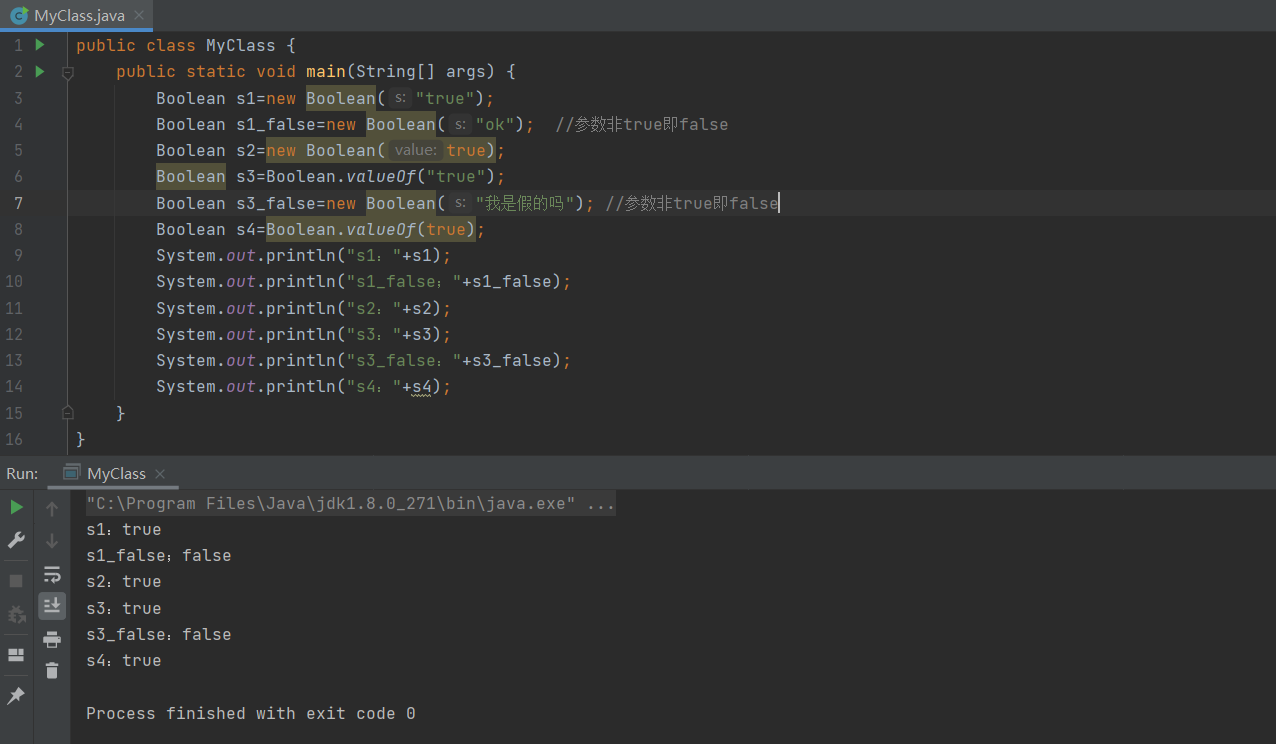
Task: Print console output with printer icon
Action: (52, 639)
